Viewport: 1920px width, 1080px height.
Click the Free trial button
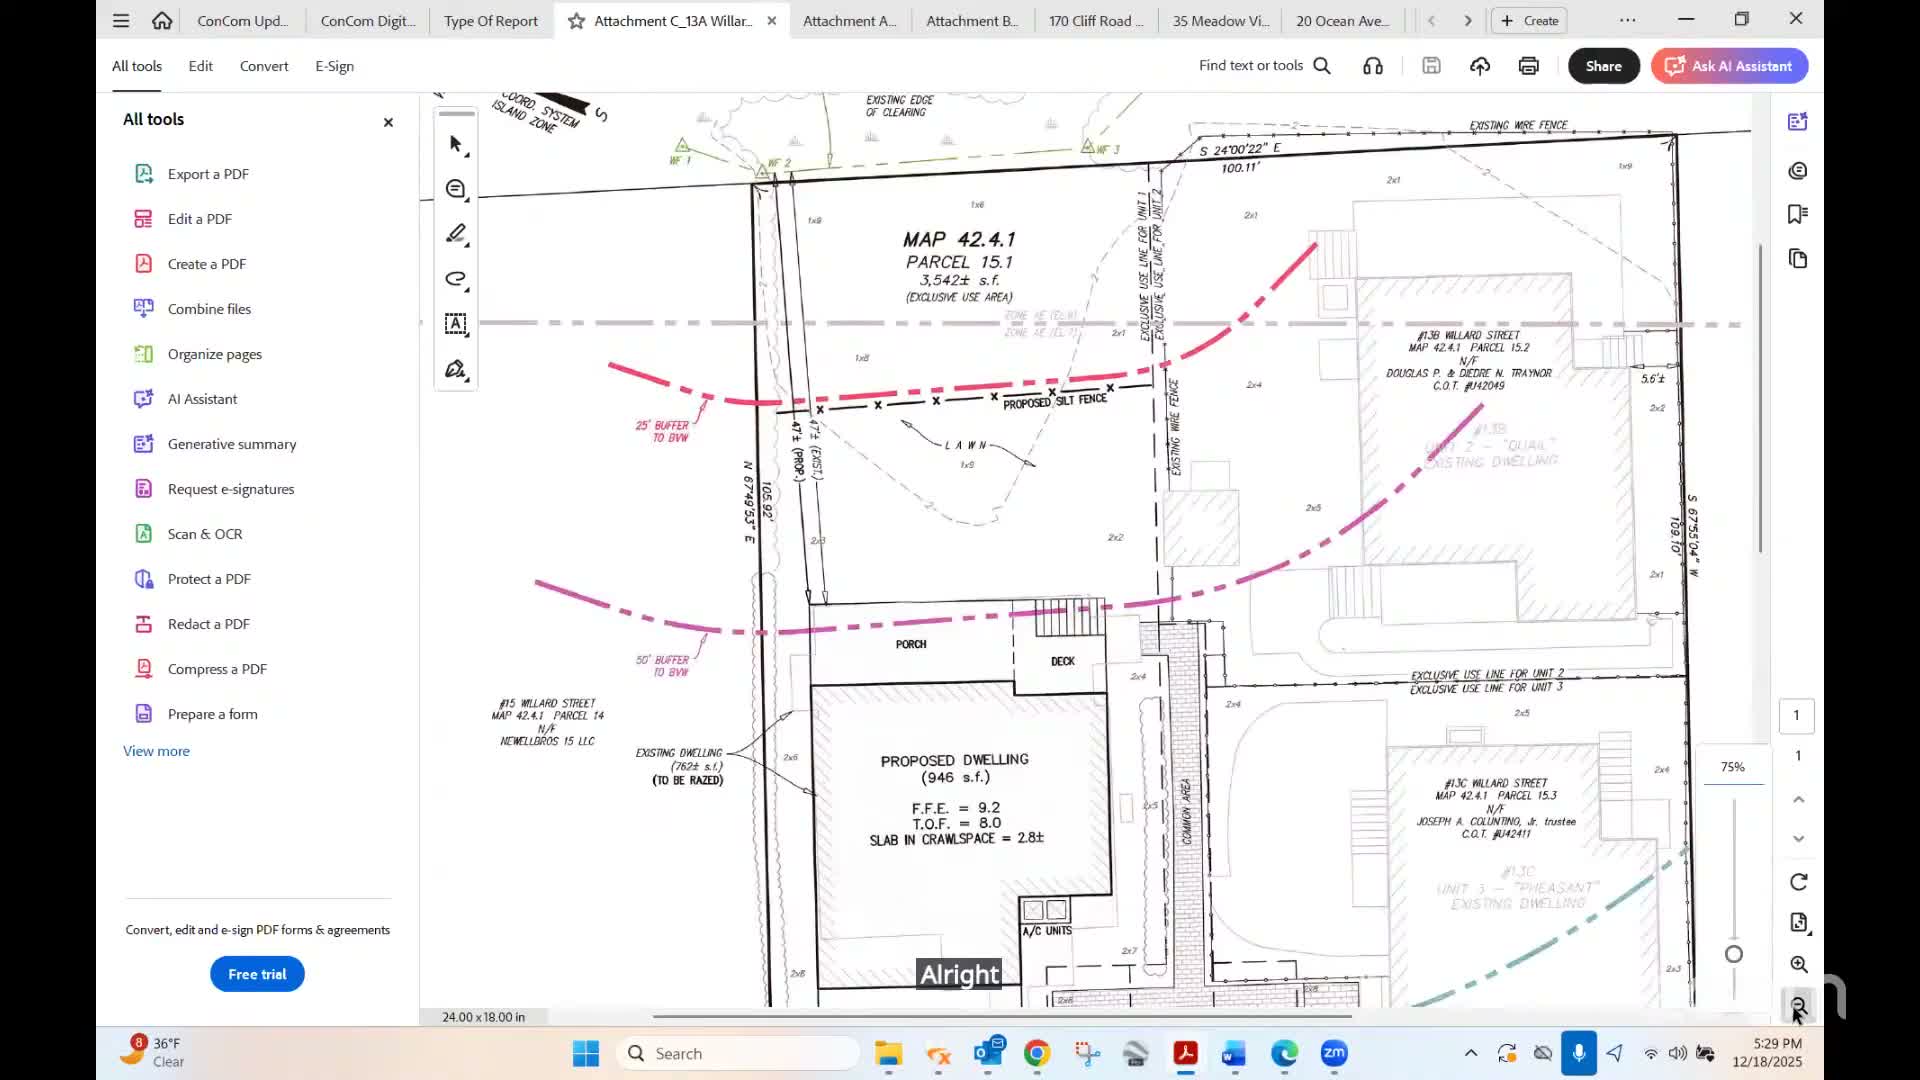pos(256,973)
